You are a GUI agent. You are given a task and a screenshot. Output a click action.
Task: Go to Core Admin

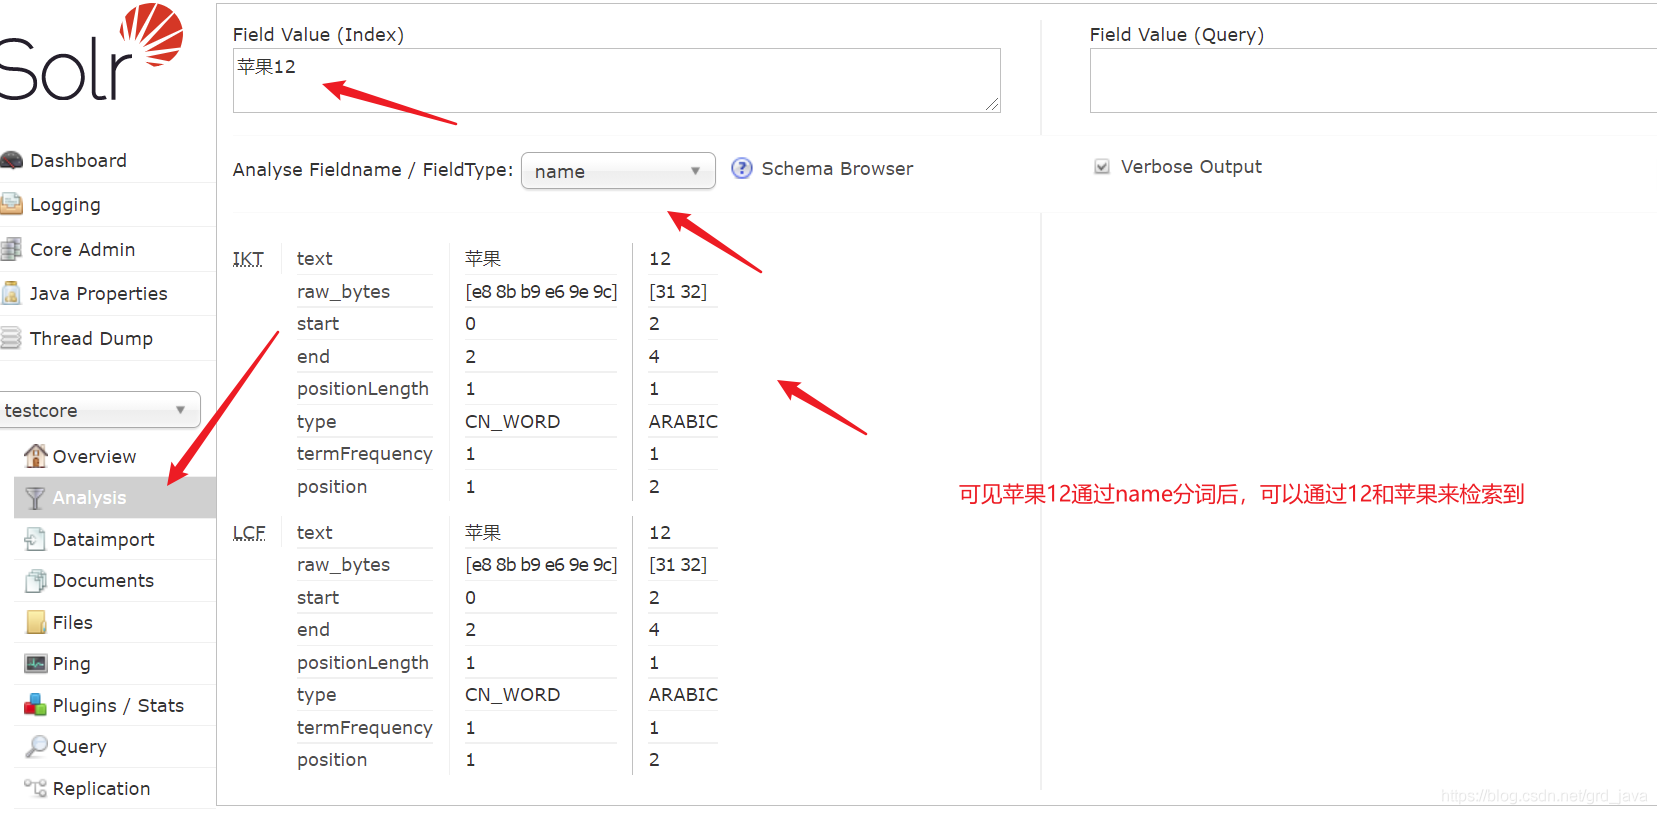[83, 249]
